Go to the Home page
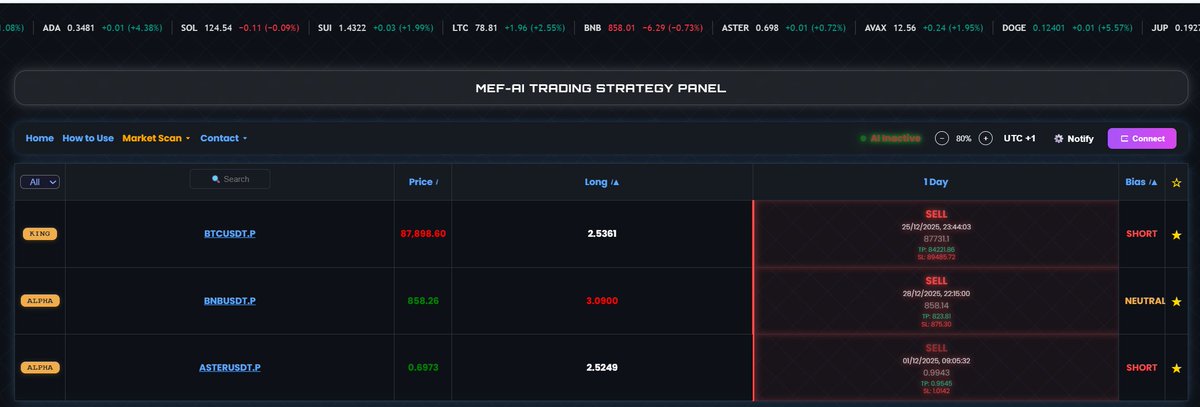Viewport: 1200px width, 407px height. 40,138
